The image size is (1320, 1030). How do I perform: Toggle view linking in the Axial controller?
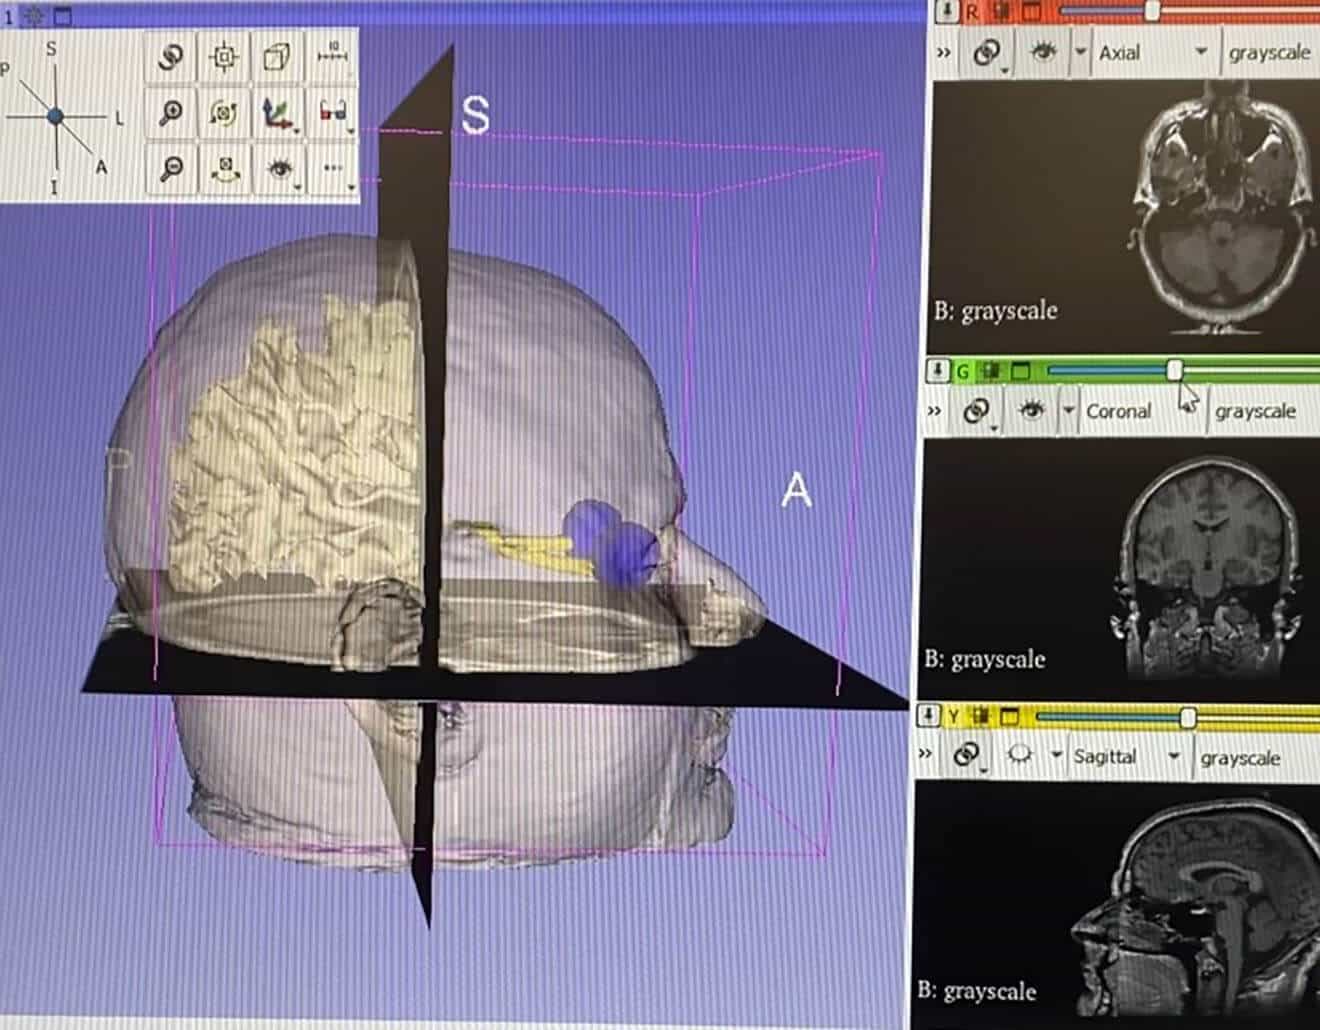986,51
